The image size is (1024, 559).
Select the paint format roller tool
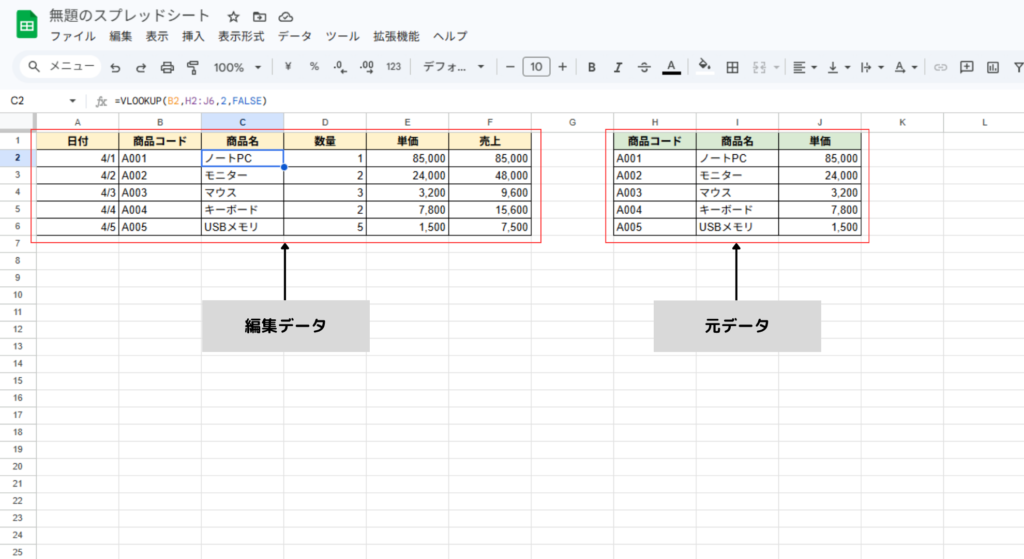193,67
